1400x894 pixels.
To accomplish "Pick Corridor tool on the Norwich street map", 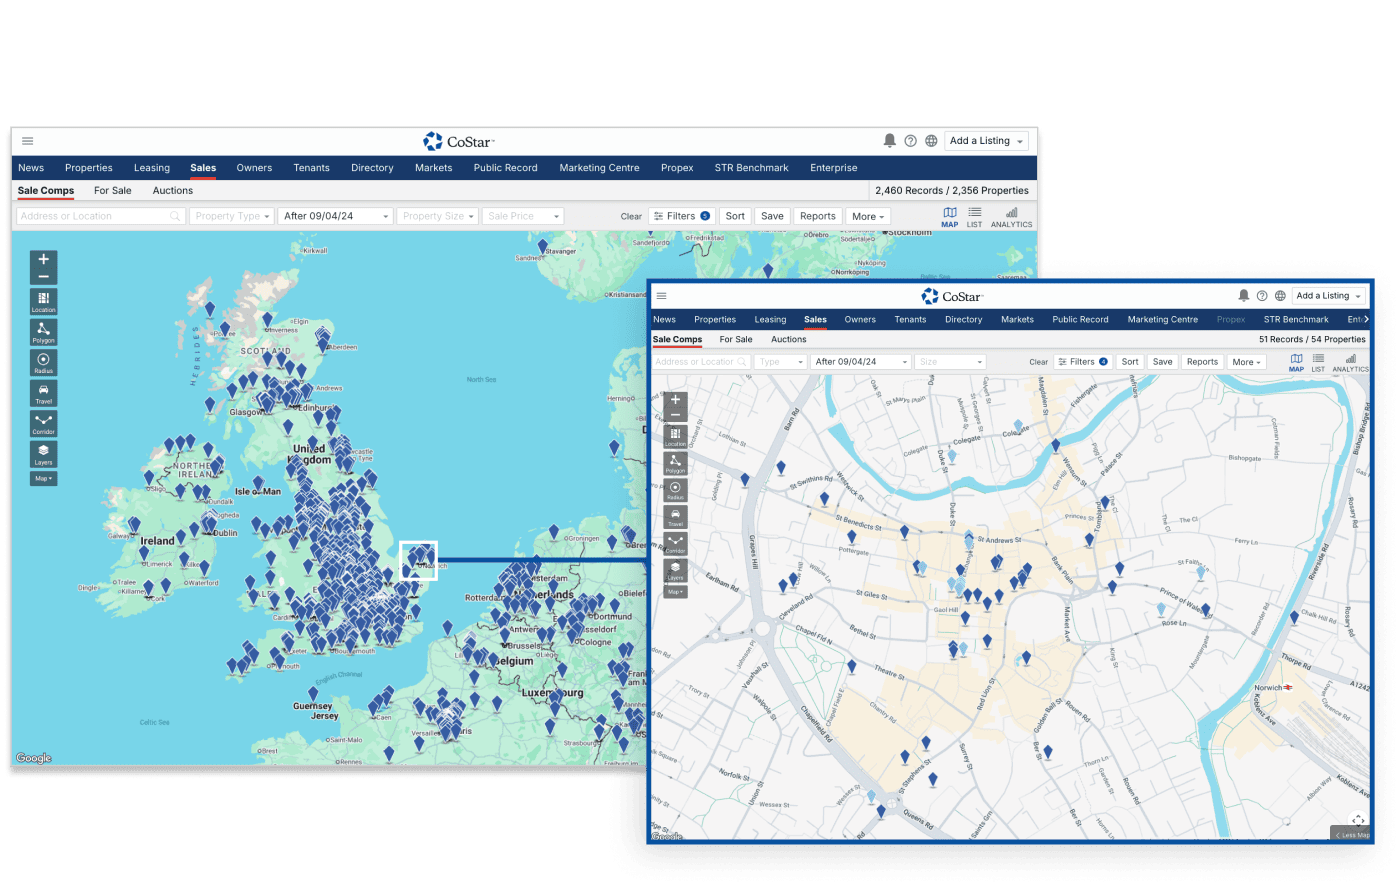I will point(675,543).
